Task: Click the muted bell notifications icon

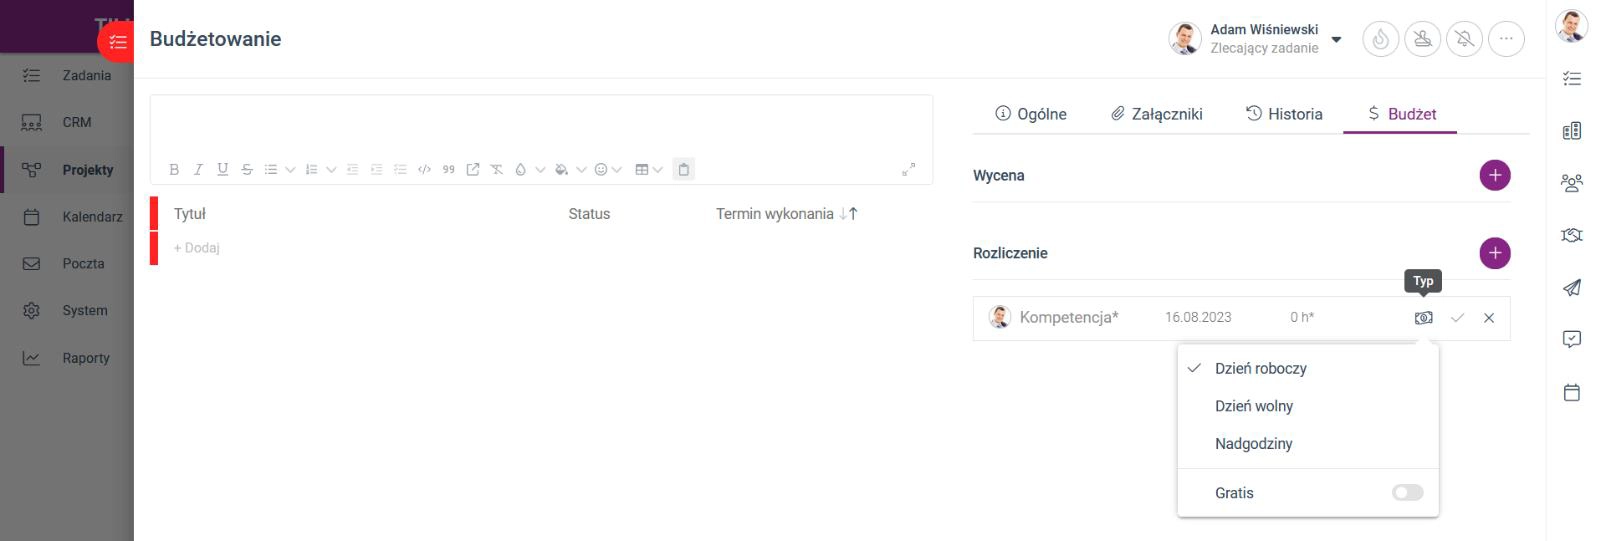Action: pyautogui.click(x=1465, y=39)
